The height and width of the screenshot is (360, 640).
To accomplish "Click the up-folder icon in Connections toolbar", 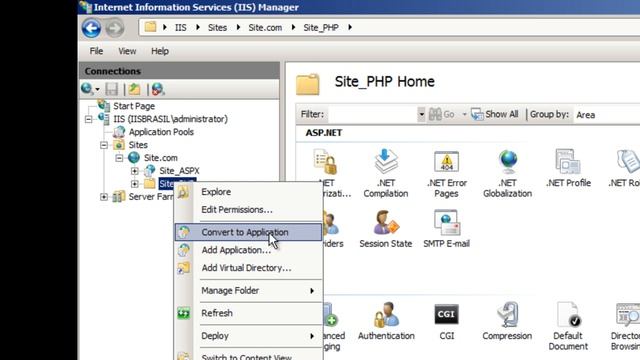I will [x=134, y=89].
